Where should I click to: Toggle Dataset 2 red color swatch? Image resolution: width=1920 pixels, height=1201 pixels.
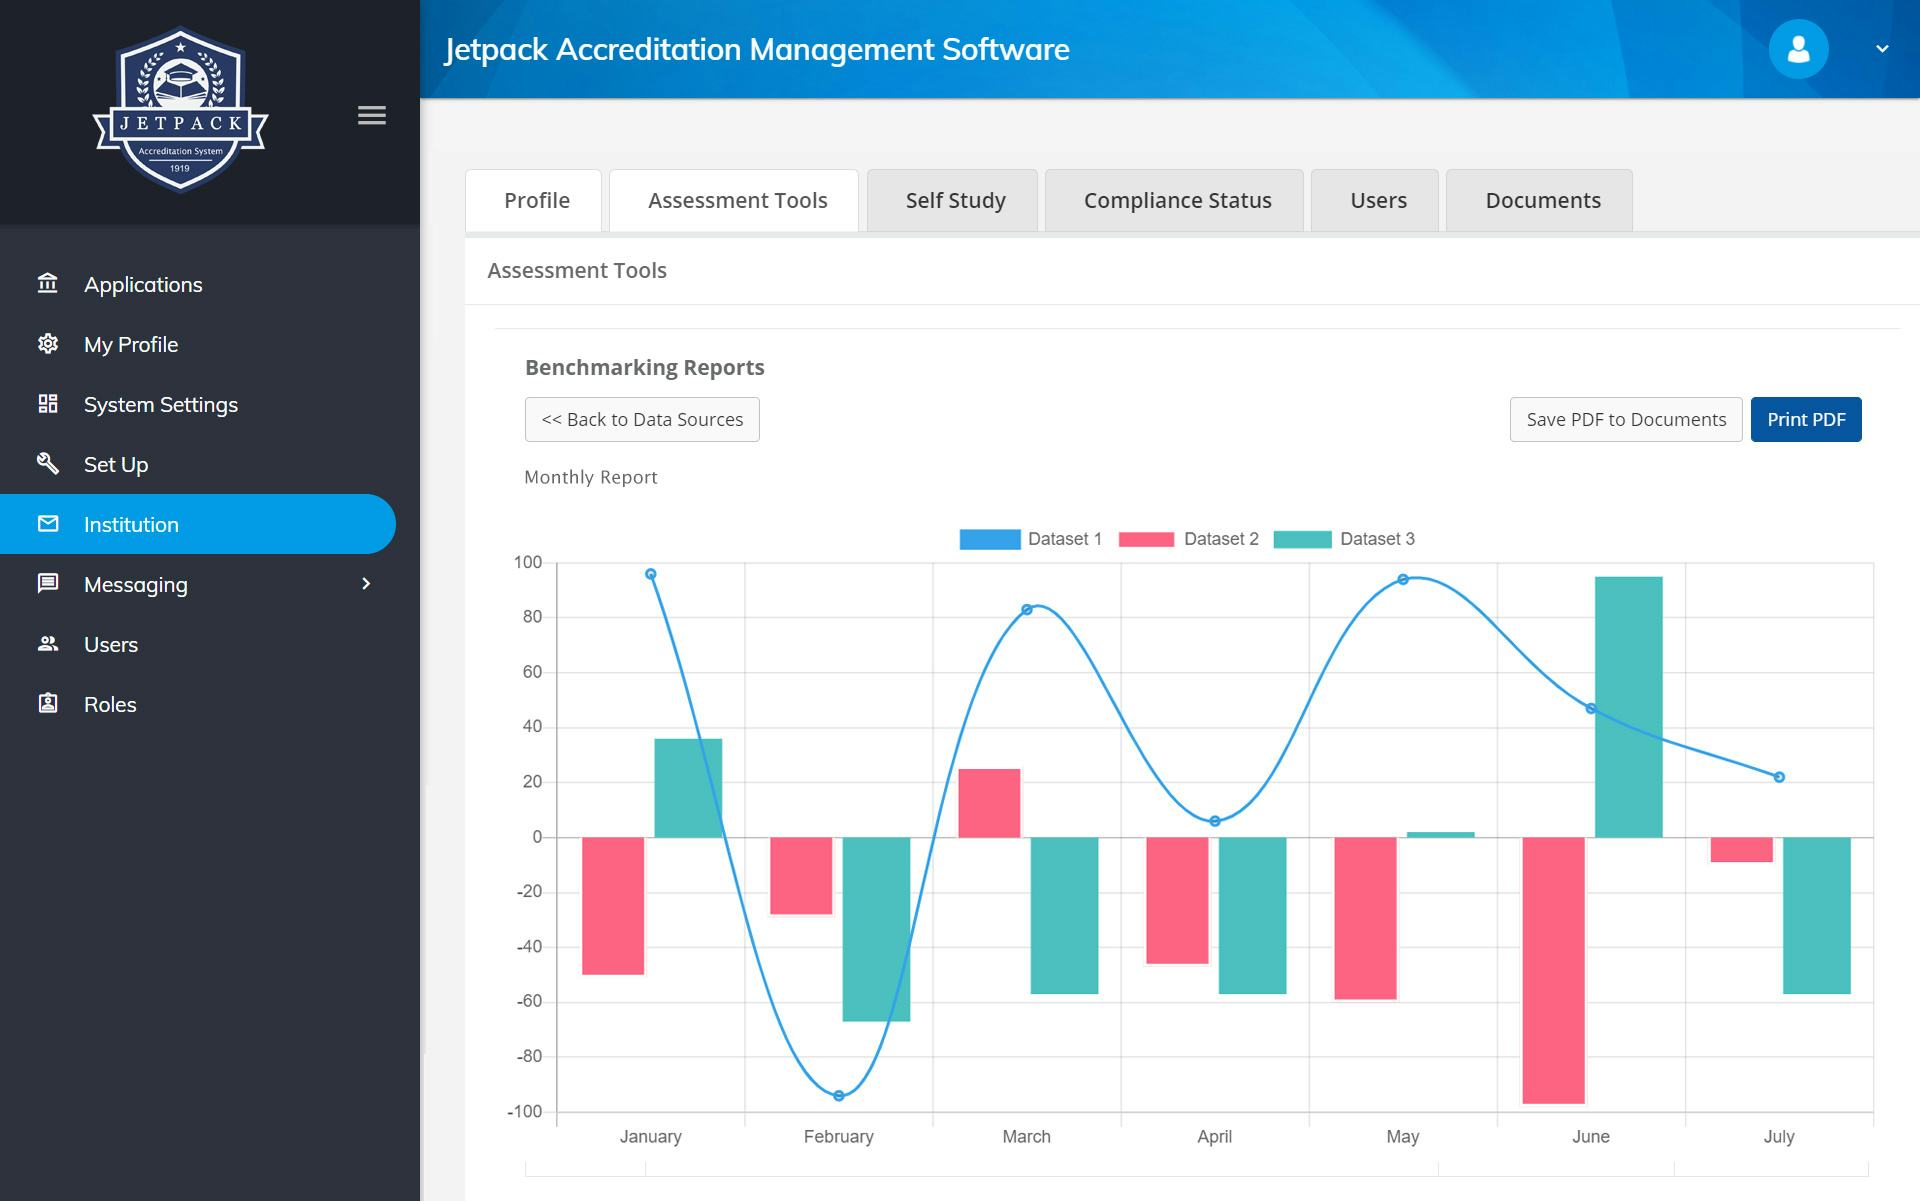point(1148,539)
